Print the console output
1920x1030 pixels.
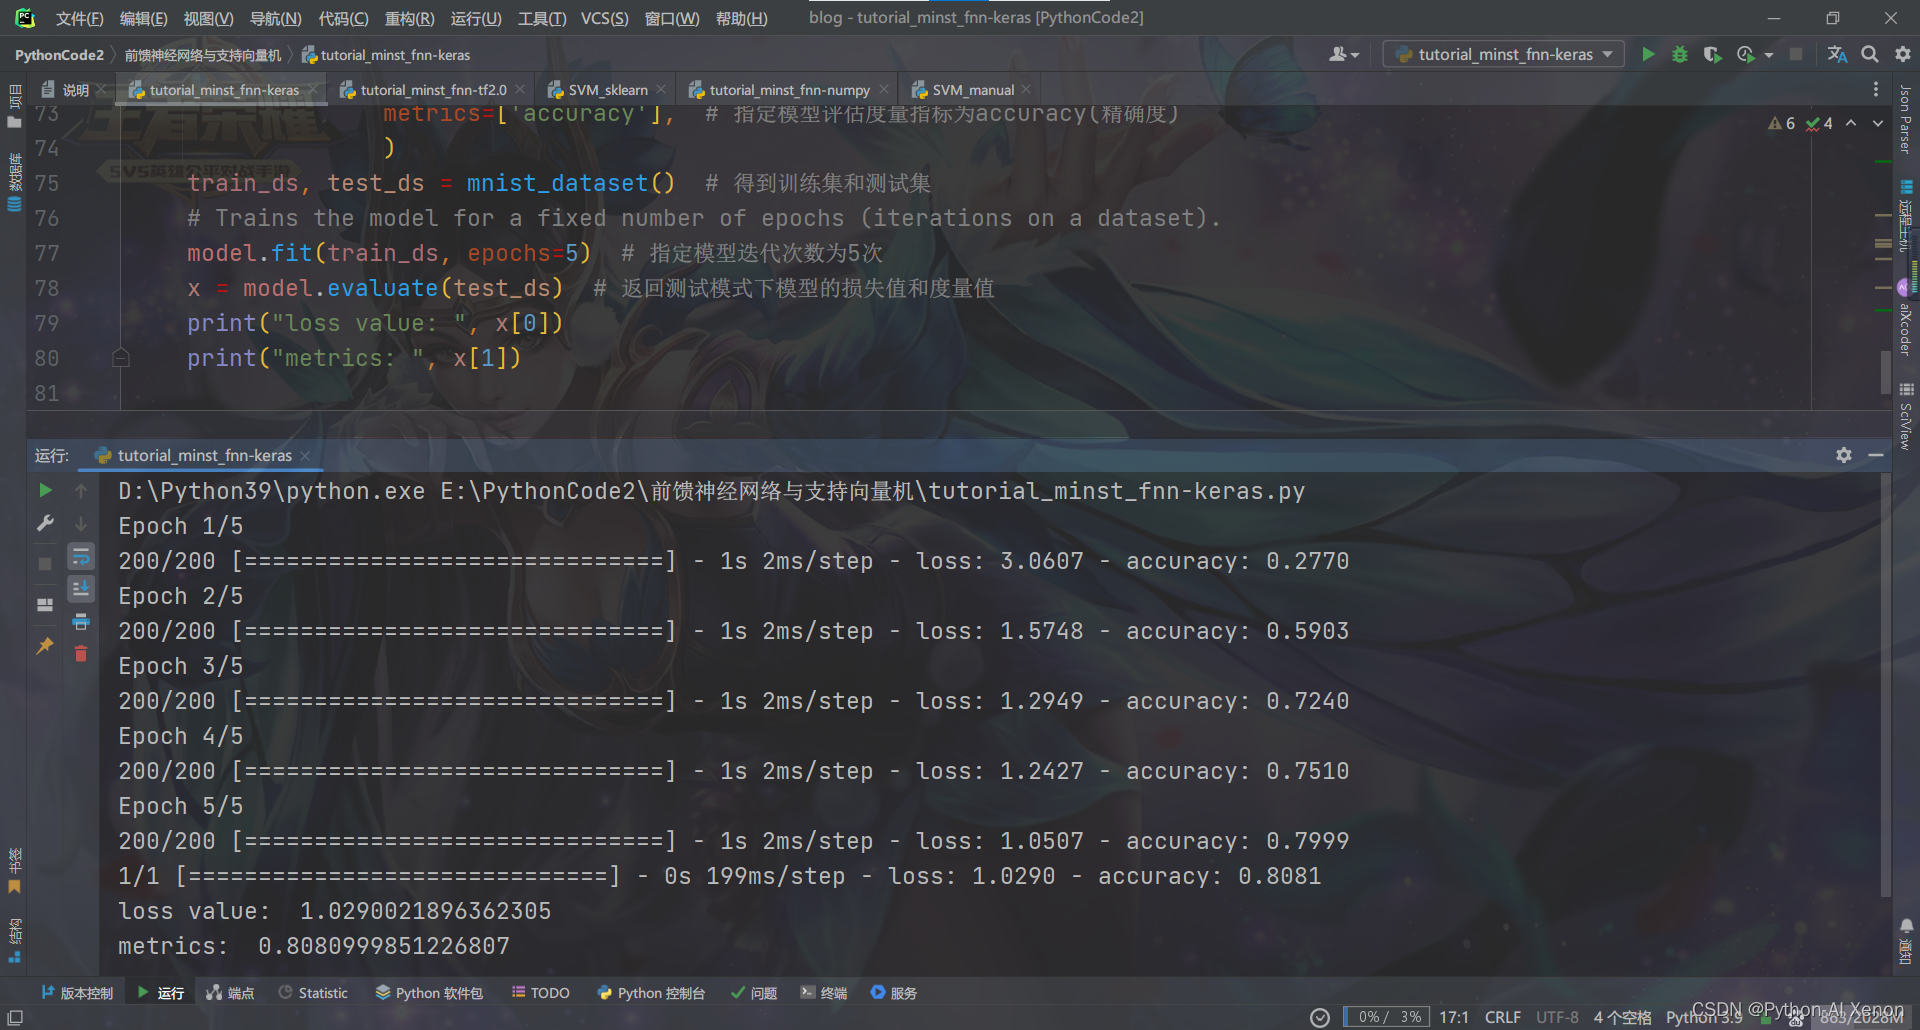coord(81,621)
